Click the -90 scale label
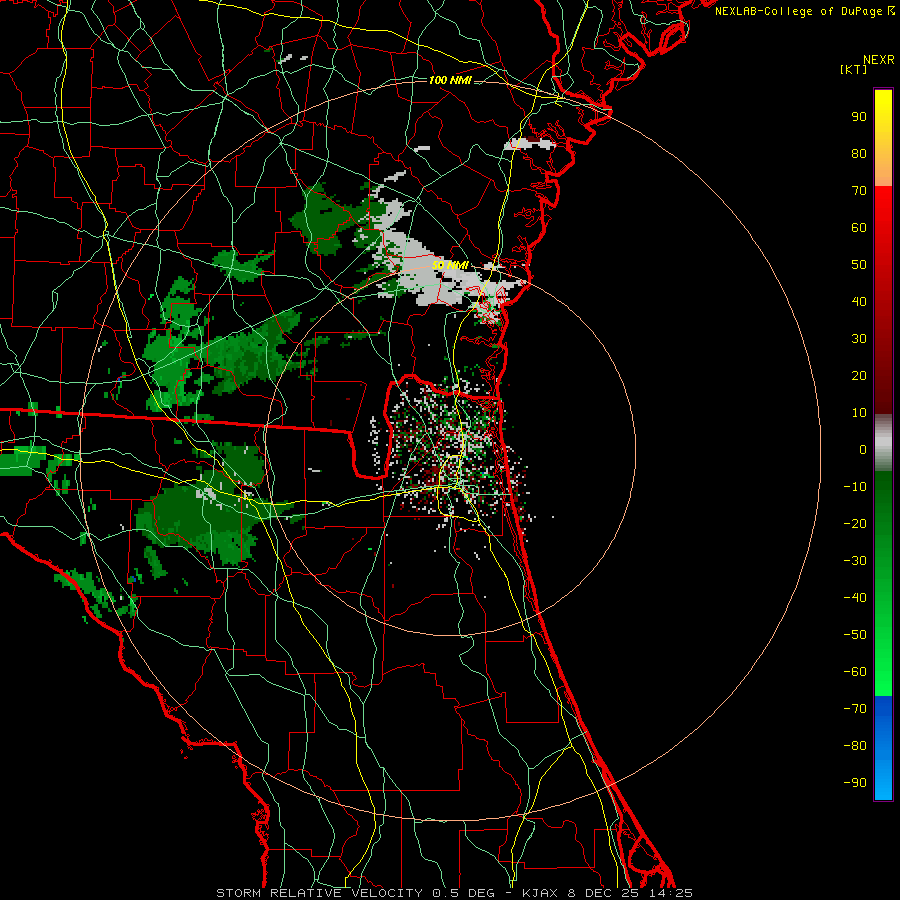Screen dimensions: 900x900 [x=855, y=783]
